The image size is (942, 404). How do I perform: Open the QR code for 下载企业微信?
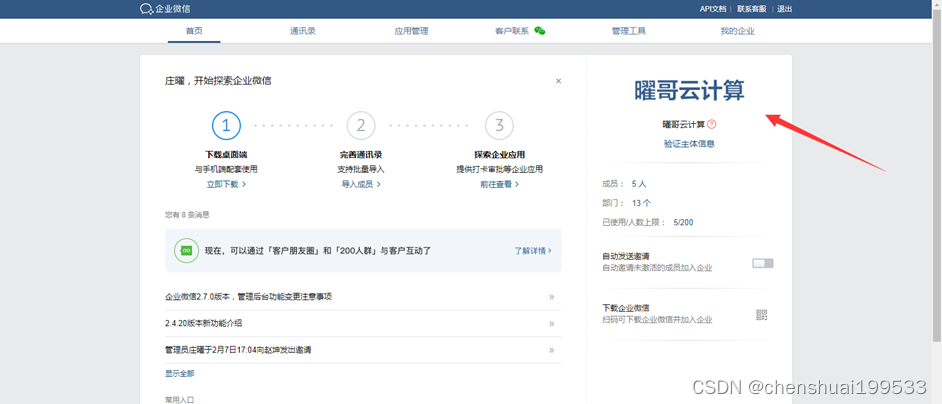pyautogui.click(x=762, y=314)
